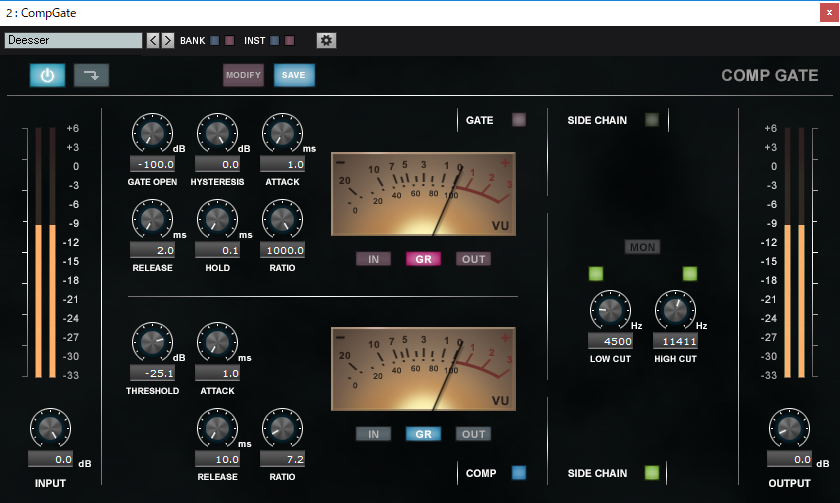Screen dimensions: 840x503
Task: Click the red INST square icon
Action: pyautogui.click(x=289, y=41)
